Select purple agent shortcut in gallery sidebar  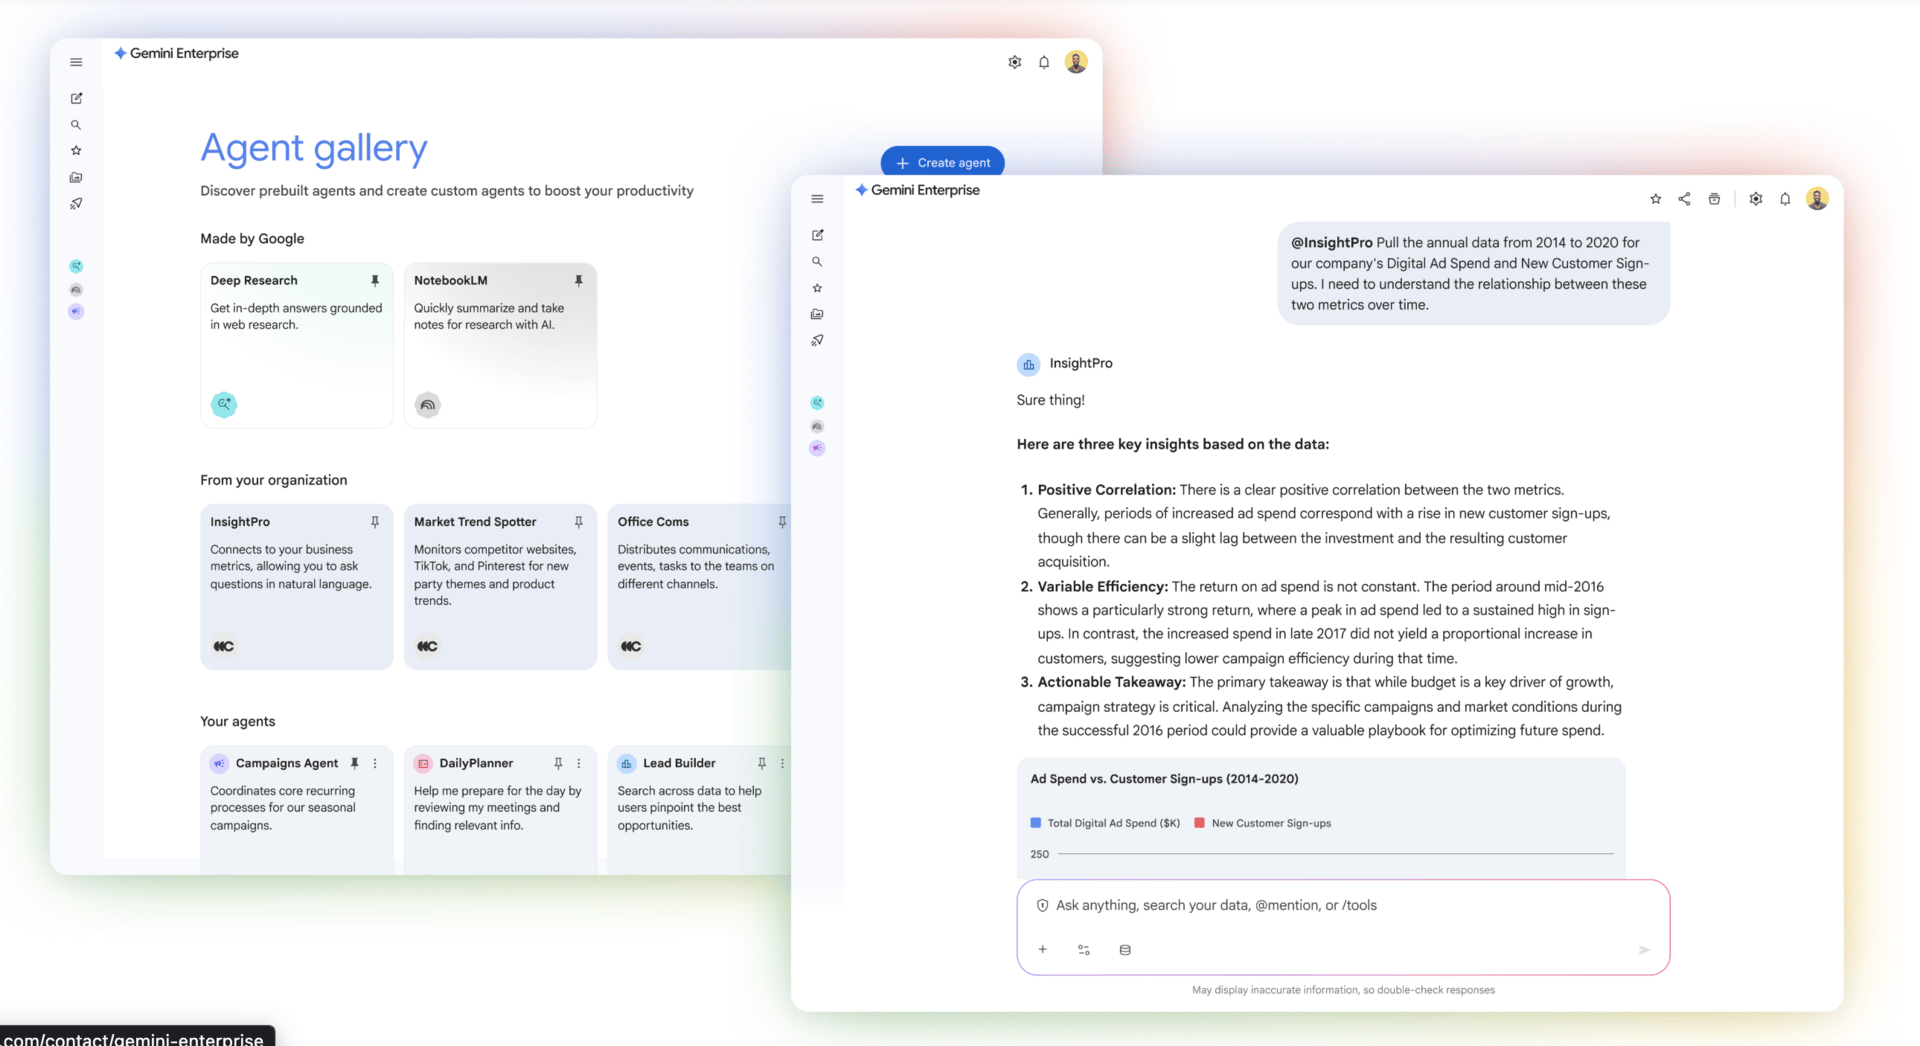76,312
